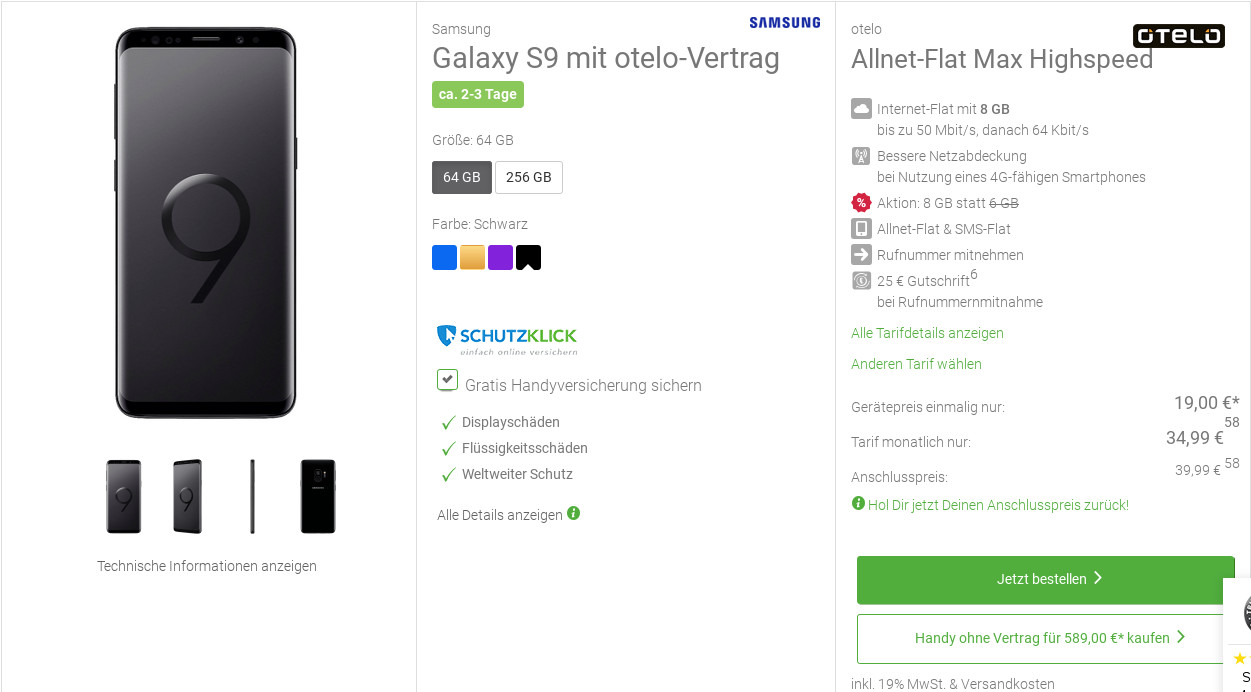Expand Alle Tarifdetails anzeigen
1251x692 pixels.
[927, 333]
